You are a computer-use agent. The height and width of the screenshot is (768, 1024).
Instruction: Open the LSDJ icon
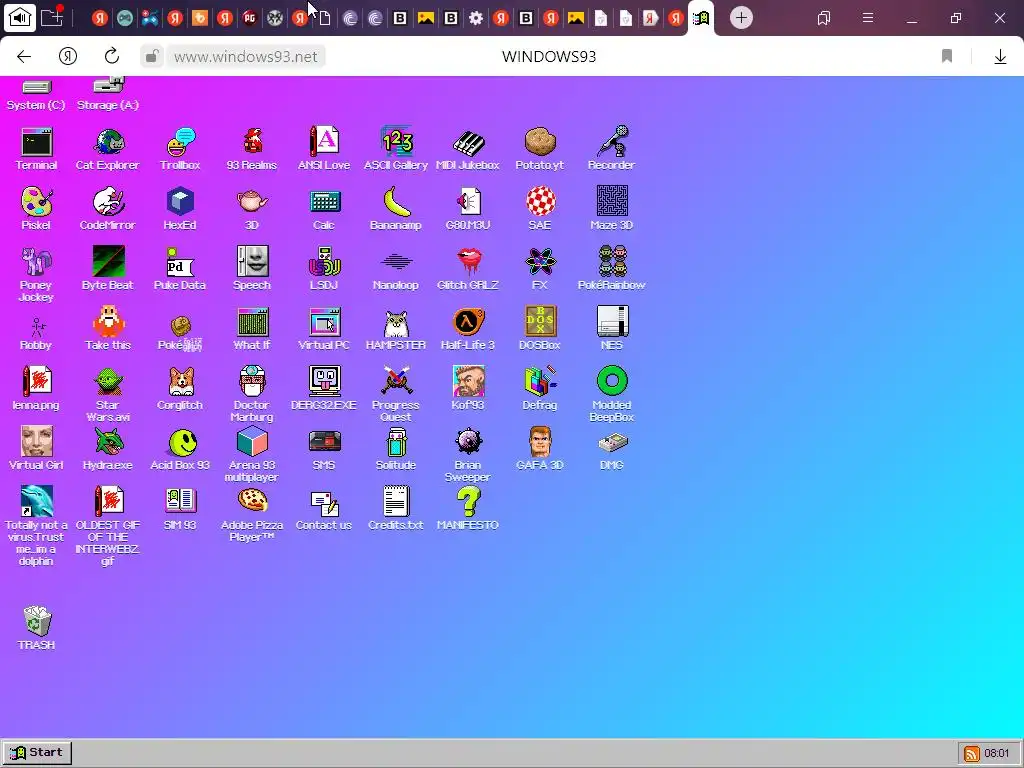(324, 269)
